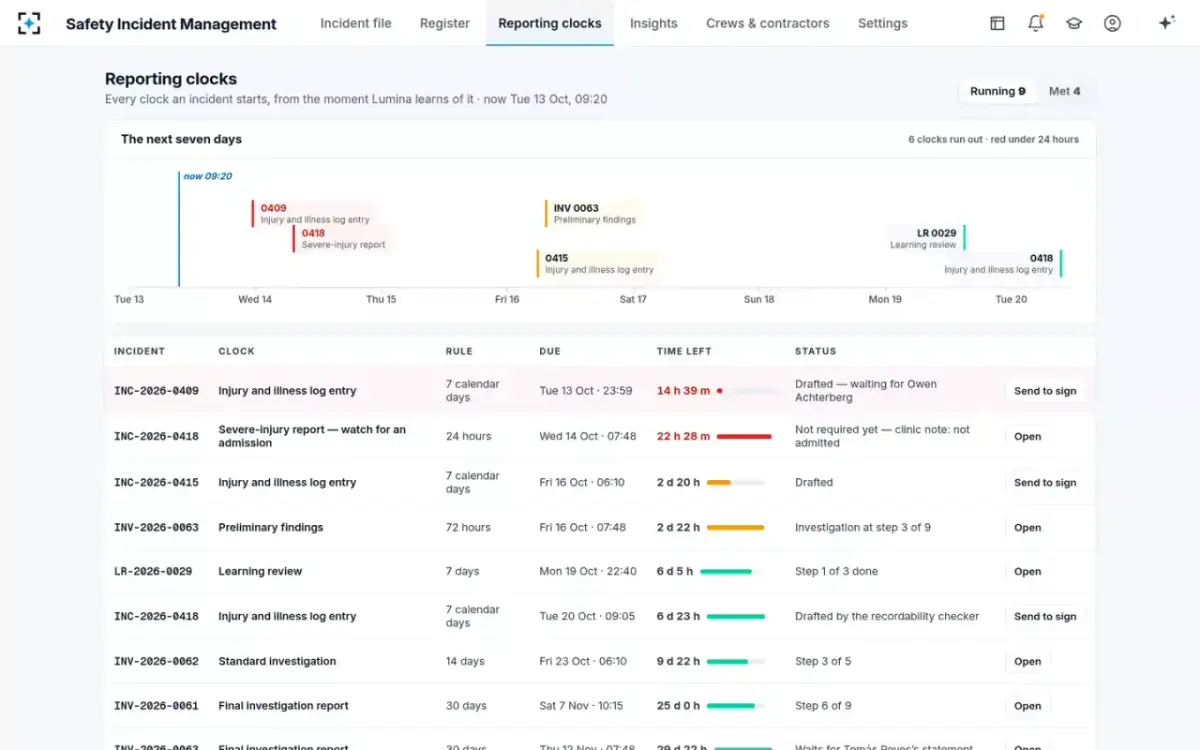Open the user account icon

coord(1112,23)
